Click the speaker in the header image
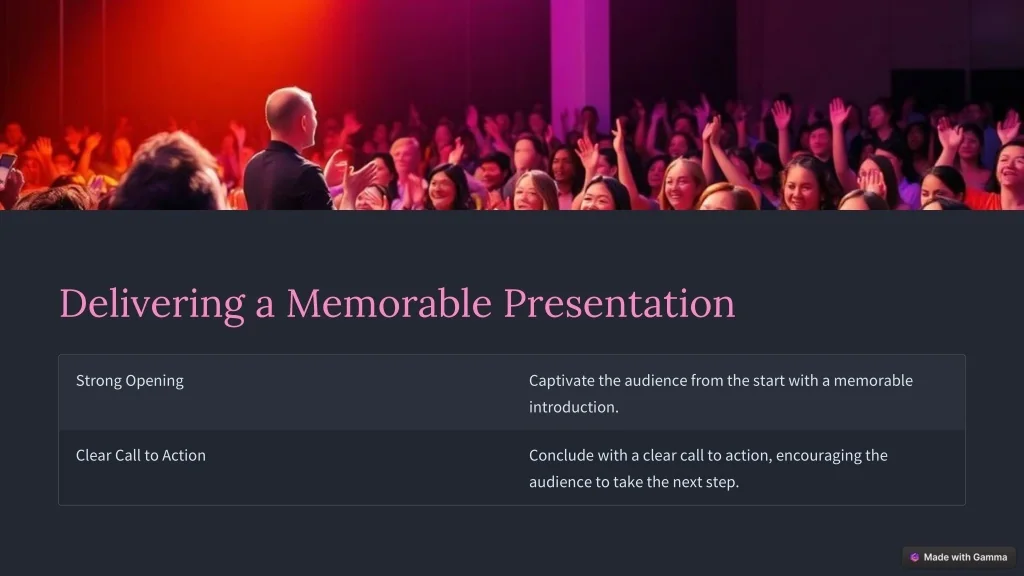Screen dimensions: 1024x576 (x=287, y=149)
